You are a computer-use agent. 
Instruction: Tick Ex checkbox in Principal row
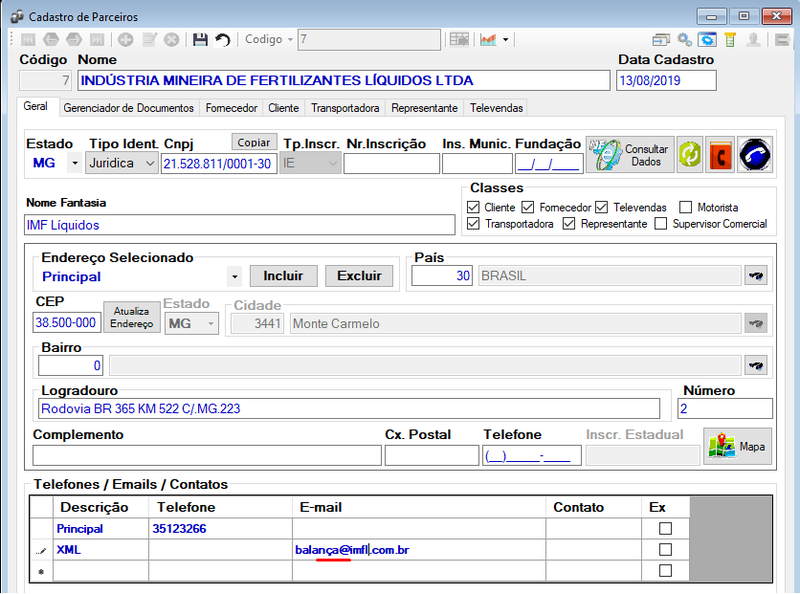coord(665,528)
